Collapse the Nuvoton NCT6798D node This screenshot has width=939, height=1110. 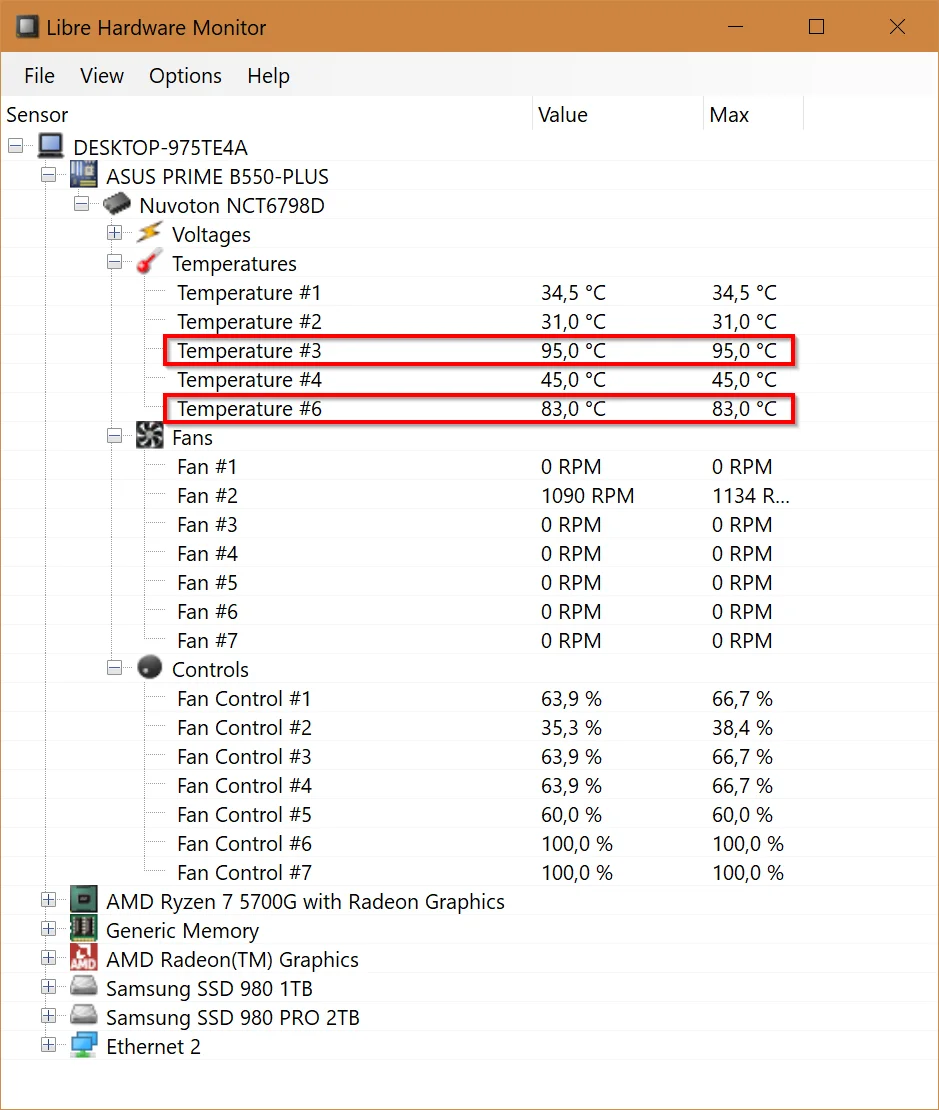(81, 204)
